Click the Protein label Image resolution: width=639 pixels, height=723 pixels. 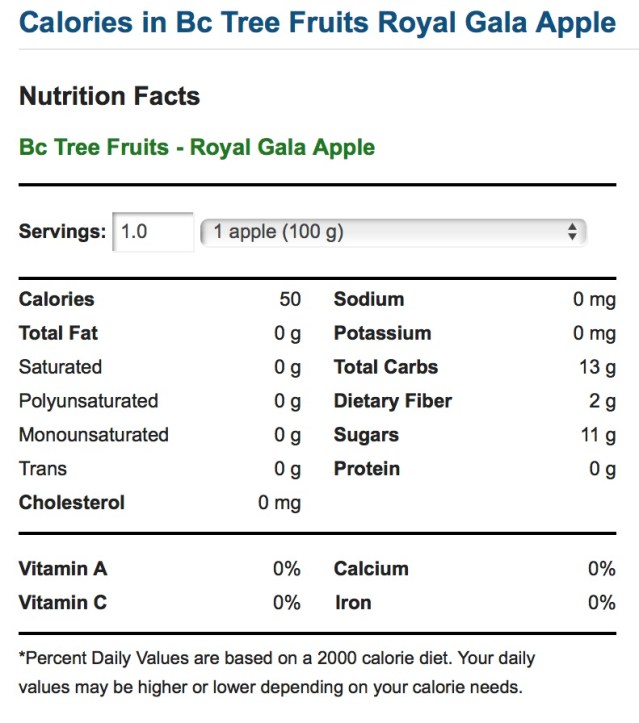[367, 469]
